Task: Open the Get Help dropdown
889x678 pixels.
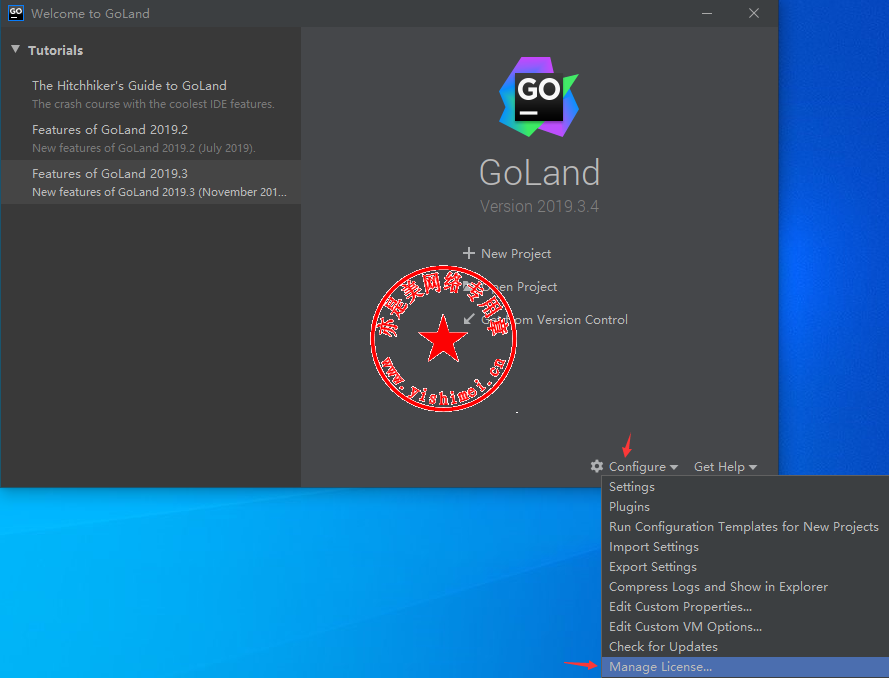Action: click(x=725, y=467)
